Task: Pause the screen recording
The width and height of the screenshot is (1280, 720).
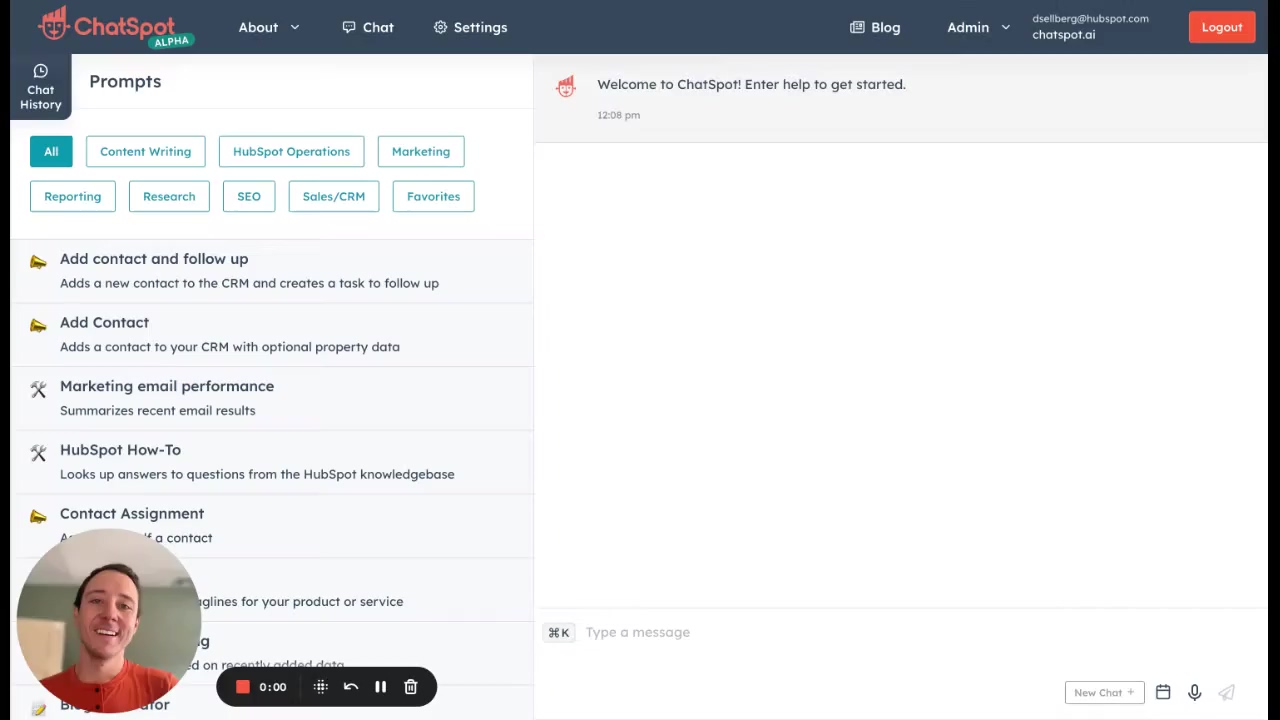Action: 380,687
